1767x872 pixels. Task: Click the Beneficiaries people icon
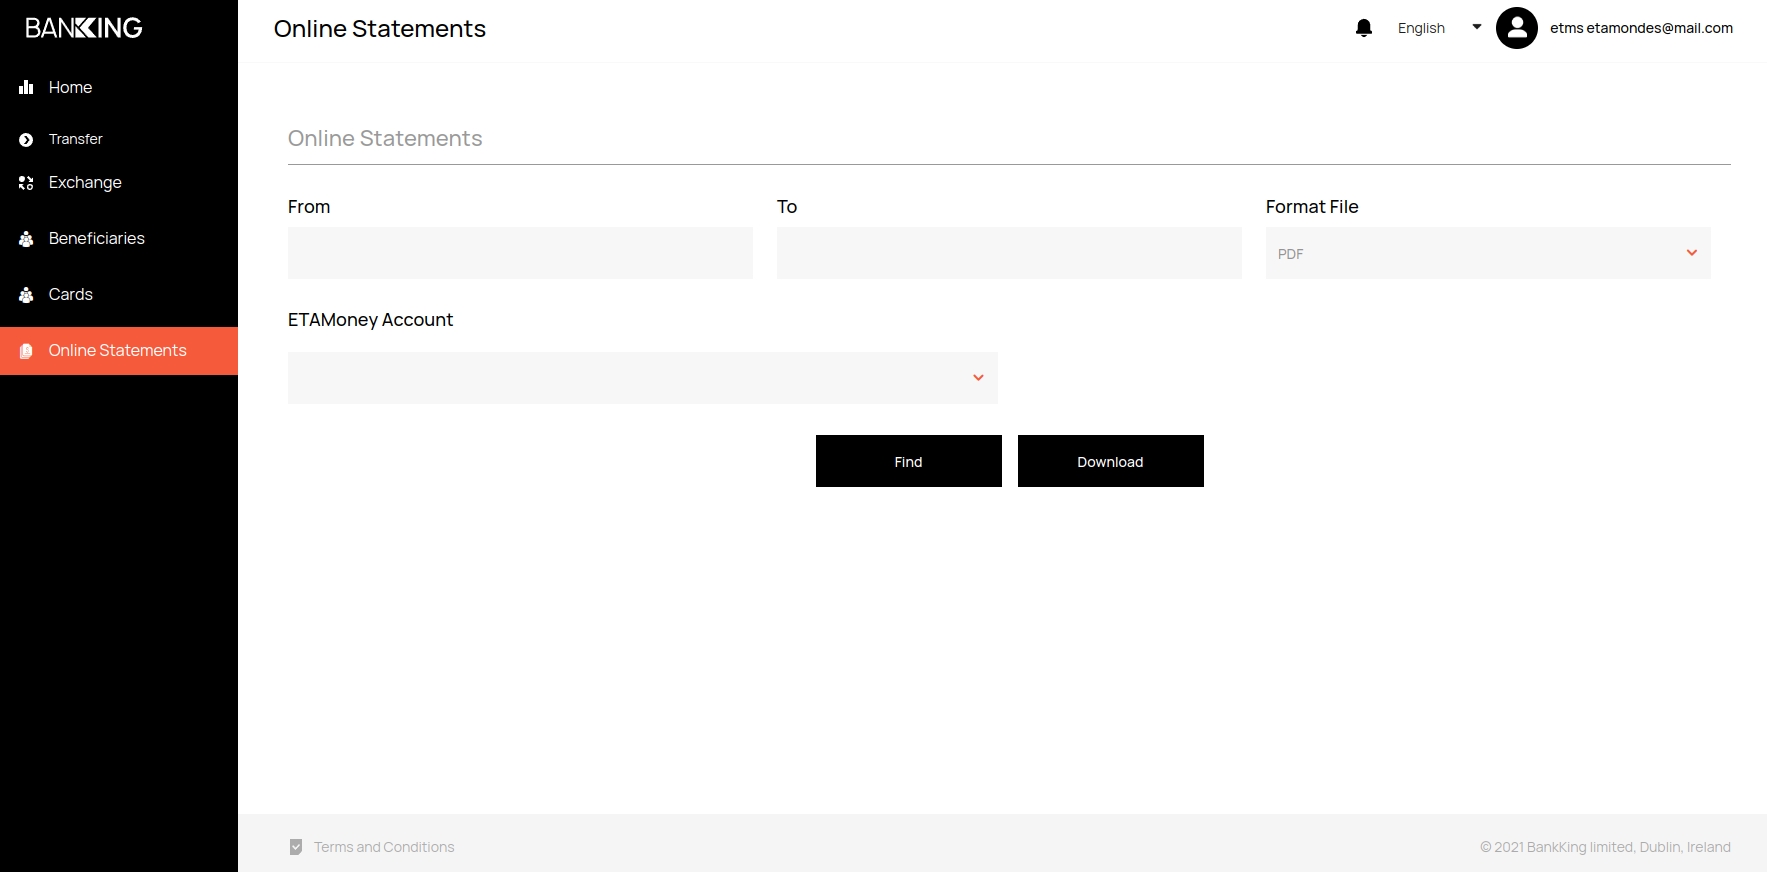click(x=26, y=239)
